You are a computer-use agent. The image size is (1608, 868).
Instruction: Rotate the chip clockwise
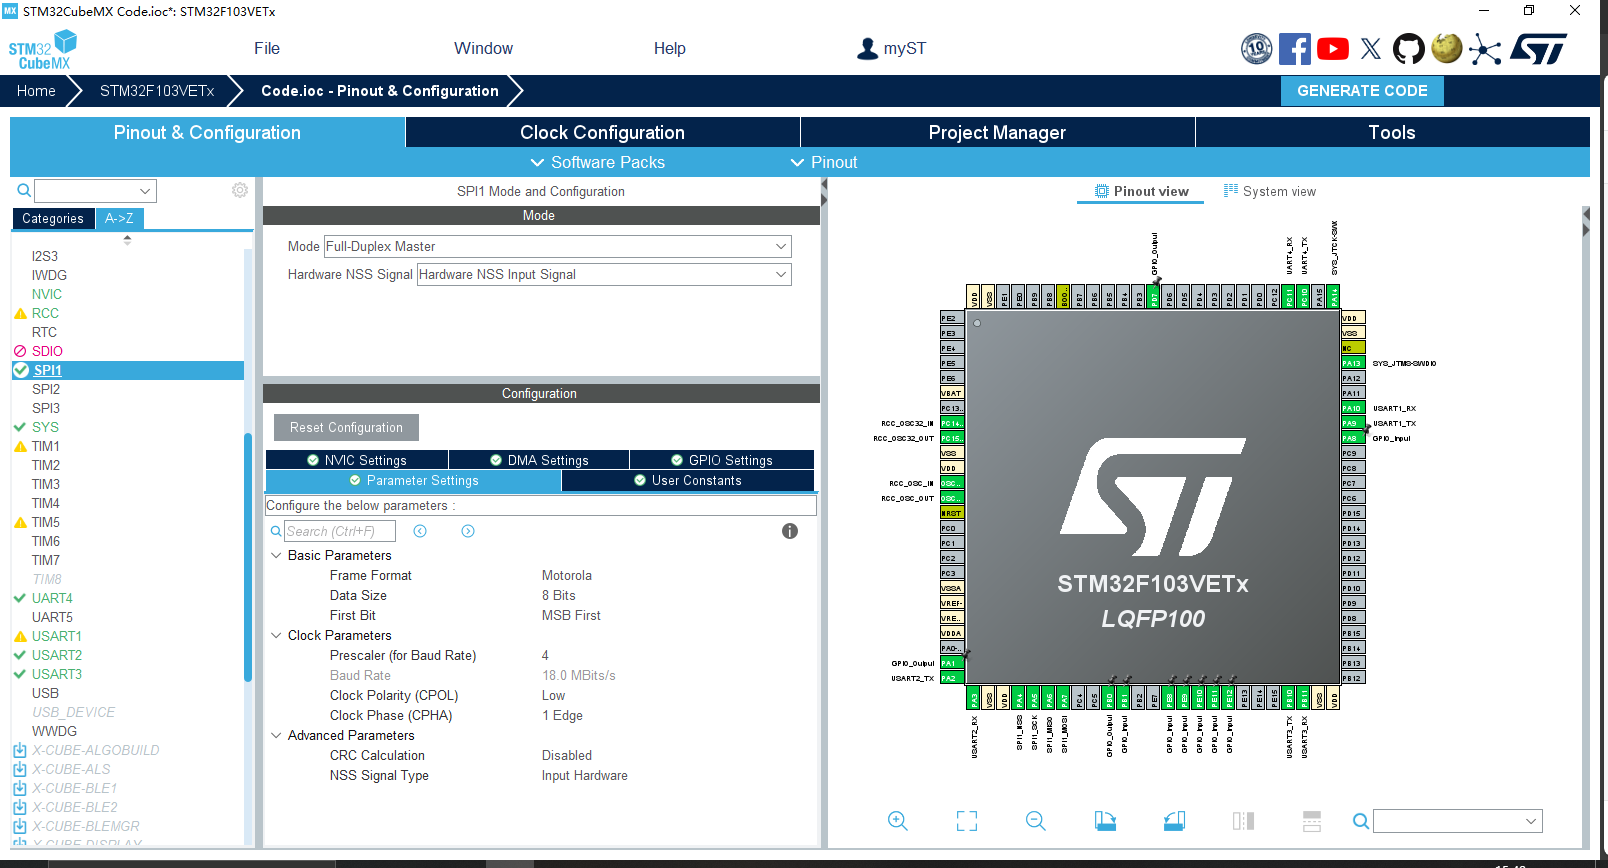[1105, 821]
